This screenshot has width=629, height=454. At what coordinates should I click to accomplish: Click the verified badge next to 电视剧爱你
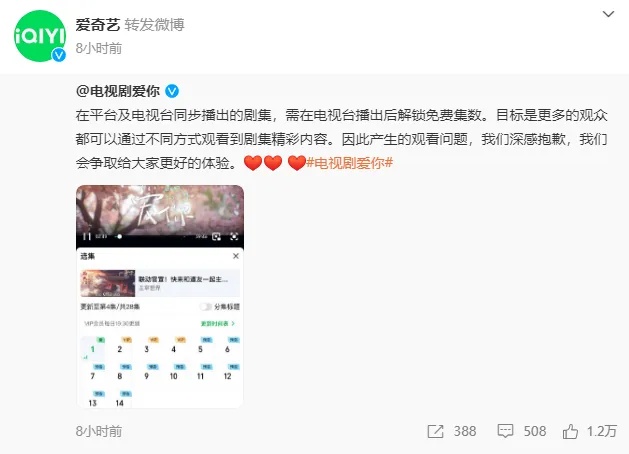pyautogui.click(x=172, y=91)
